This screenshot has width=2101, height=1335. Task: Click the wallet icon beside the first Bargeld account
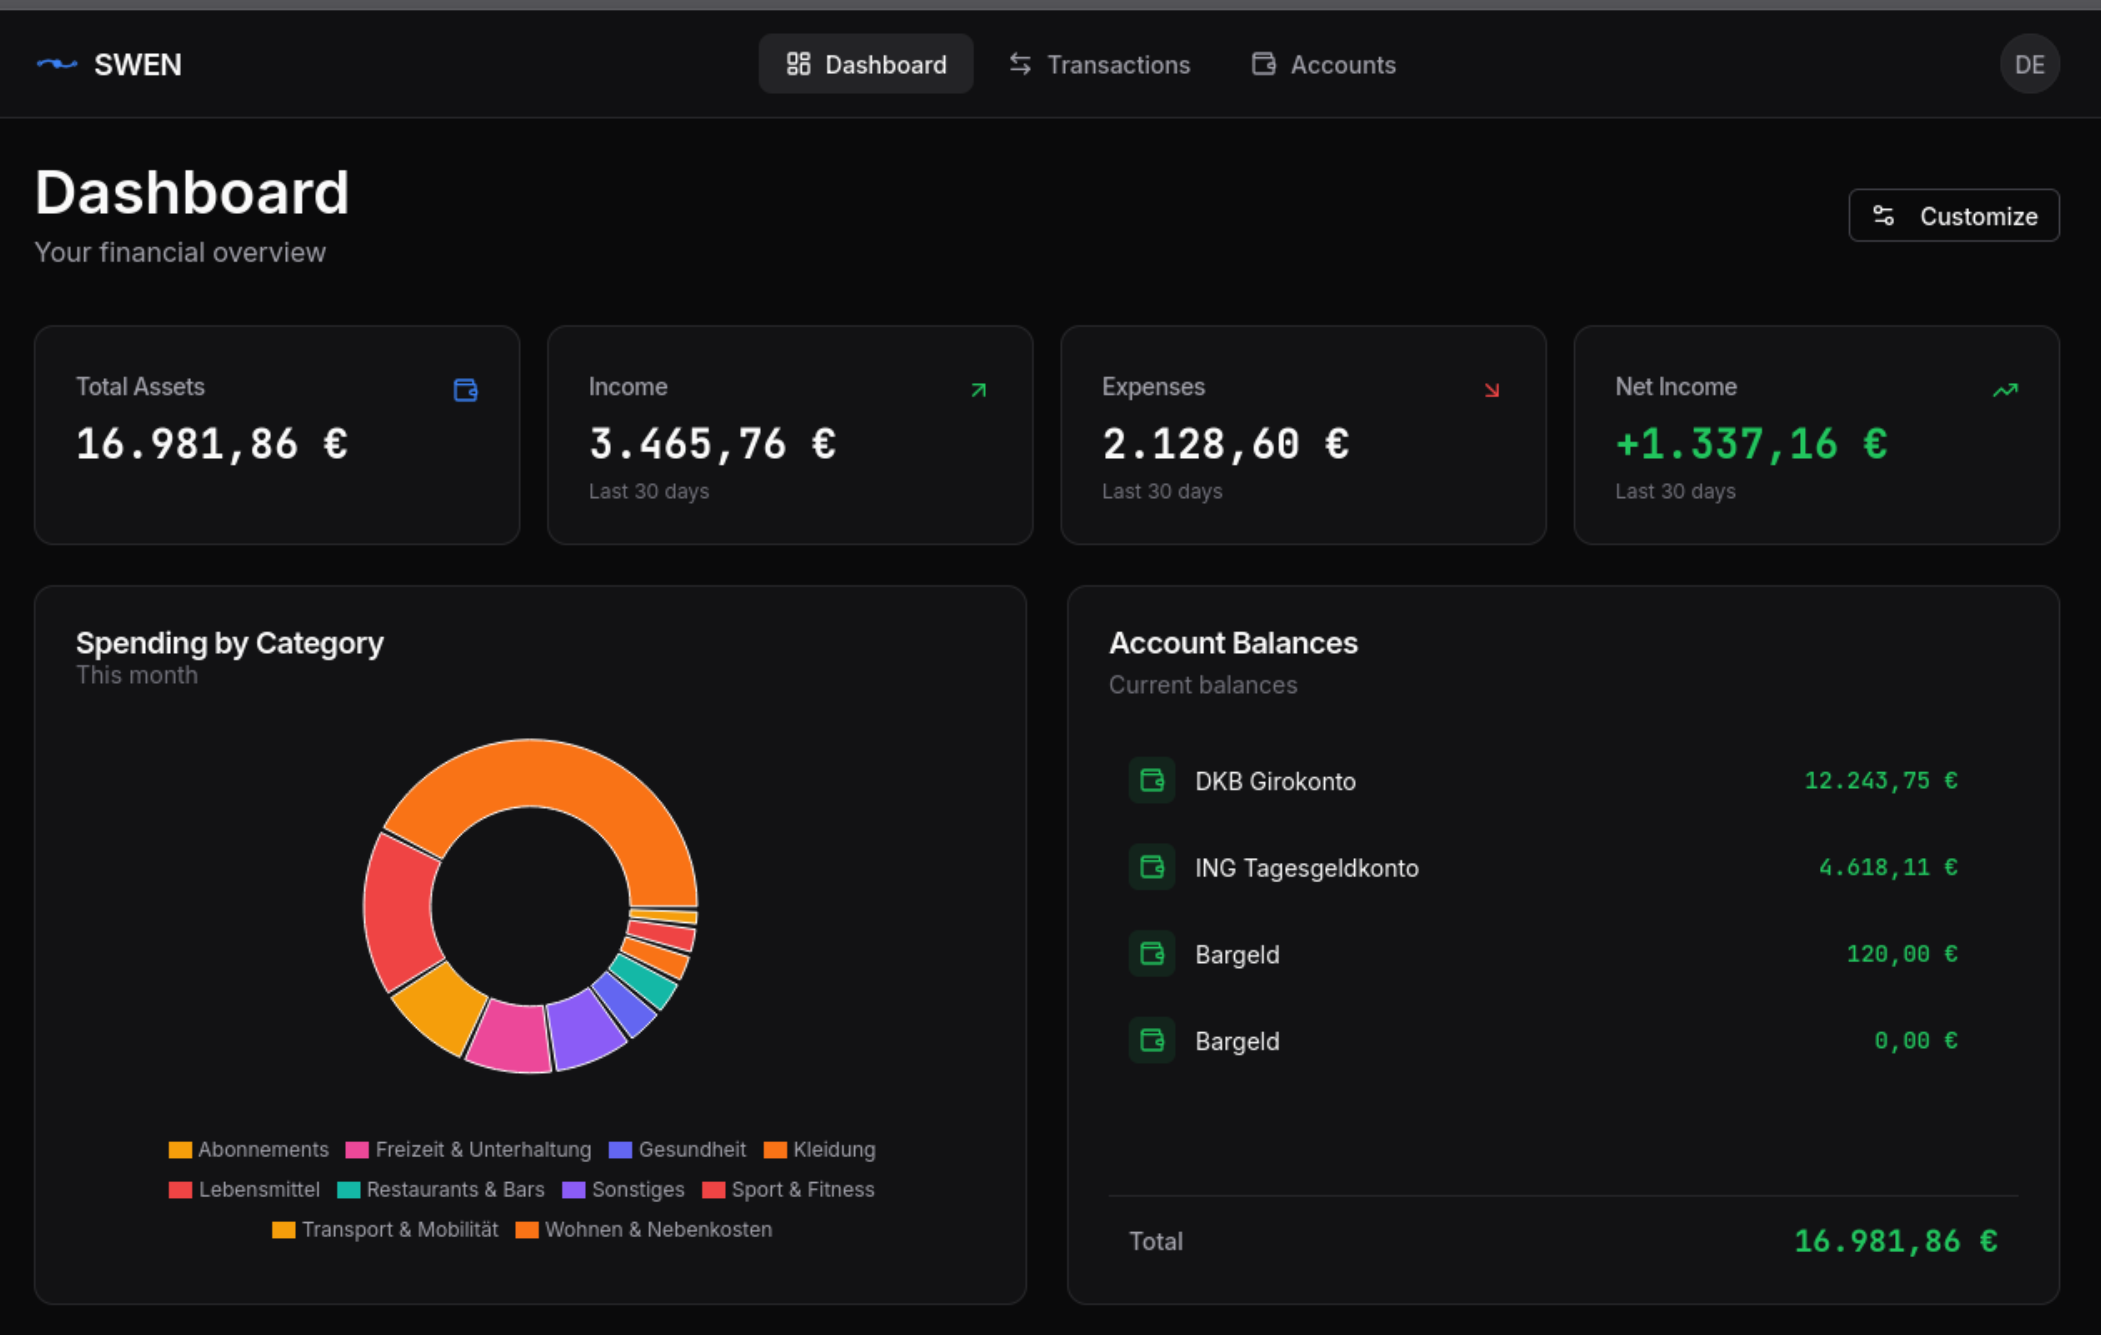[1151, 953]
